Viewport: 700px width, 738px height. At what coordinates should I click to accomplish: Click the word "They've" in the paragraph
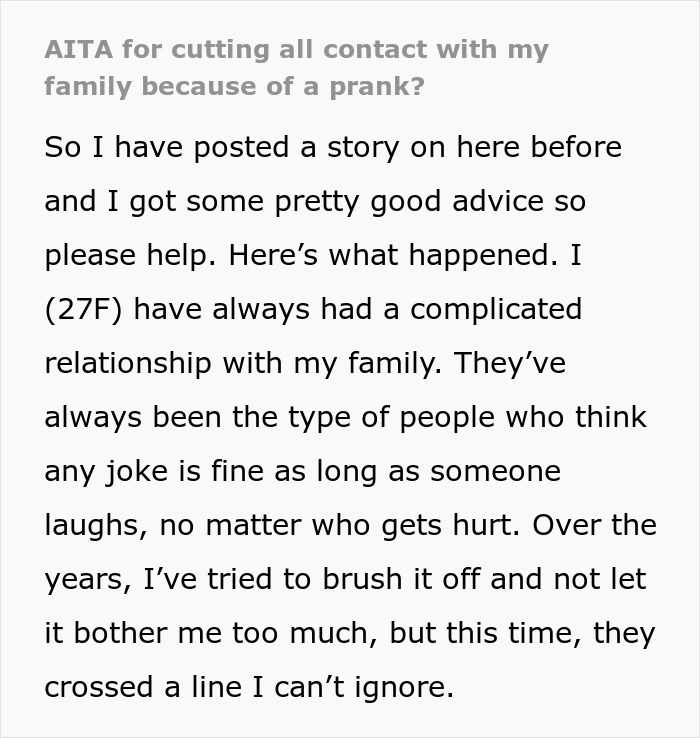510,364
